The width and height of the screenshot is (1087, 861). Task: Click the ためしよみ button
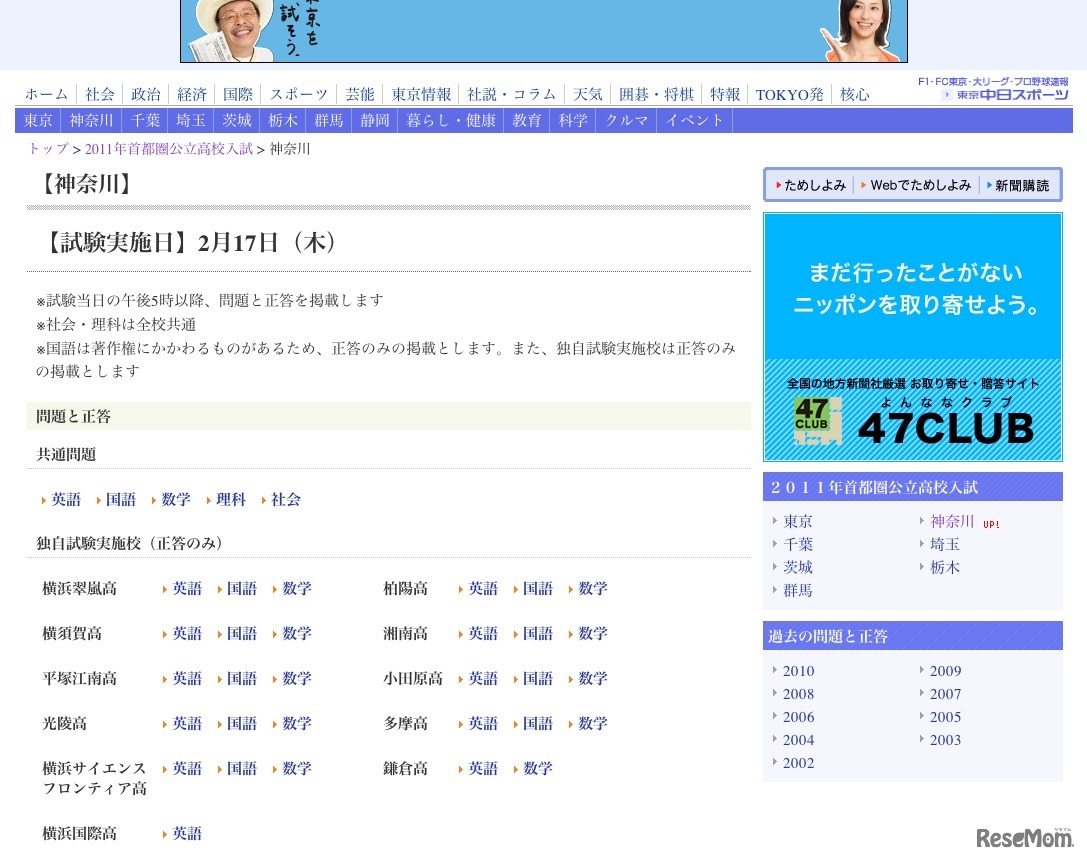(814, 185)
